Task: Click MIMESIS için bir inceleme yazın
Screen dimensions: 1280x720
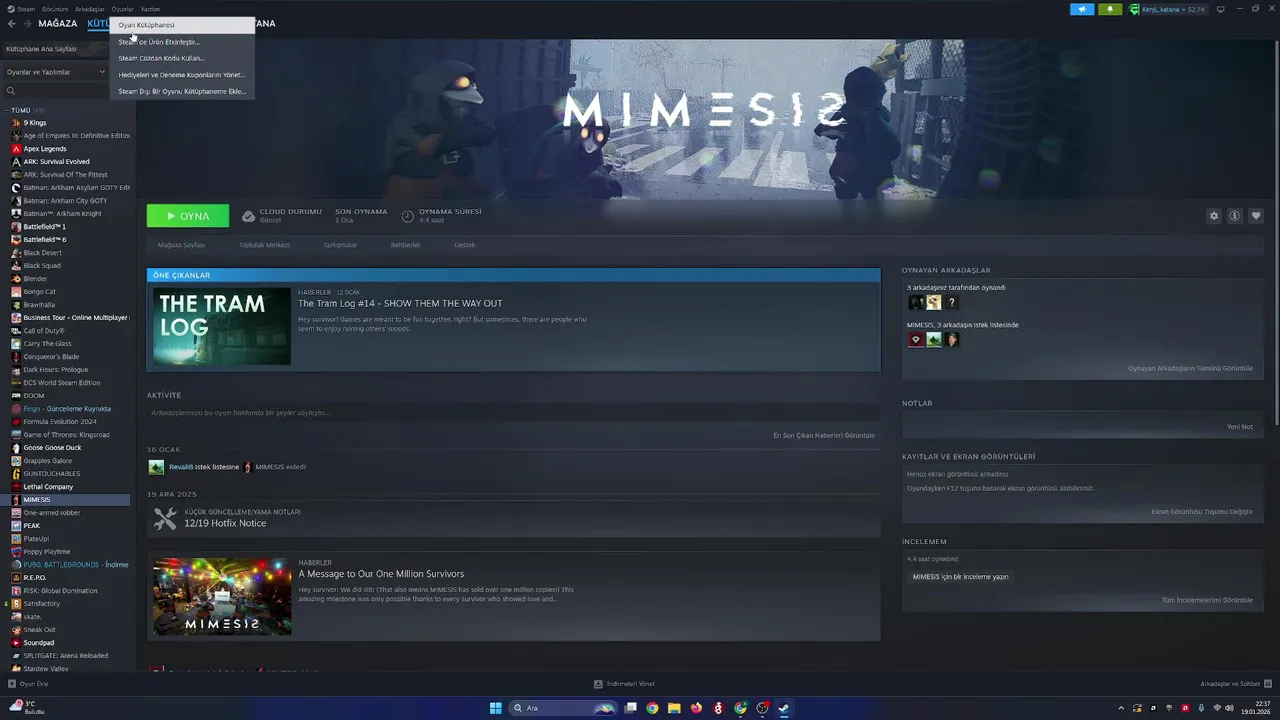Action: 960,577
